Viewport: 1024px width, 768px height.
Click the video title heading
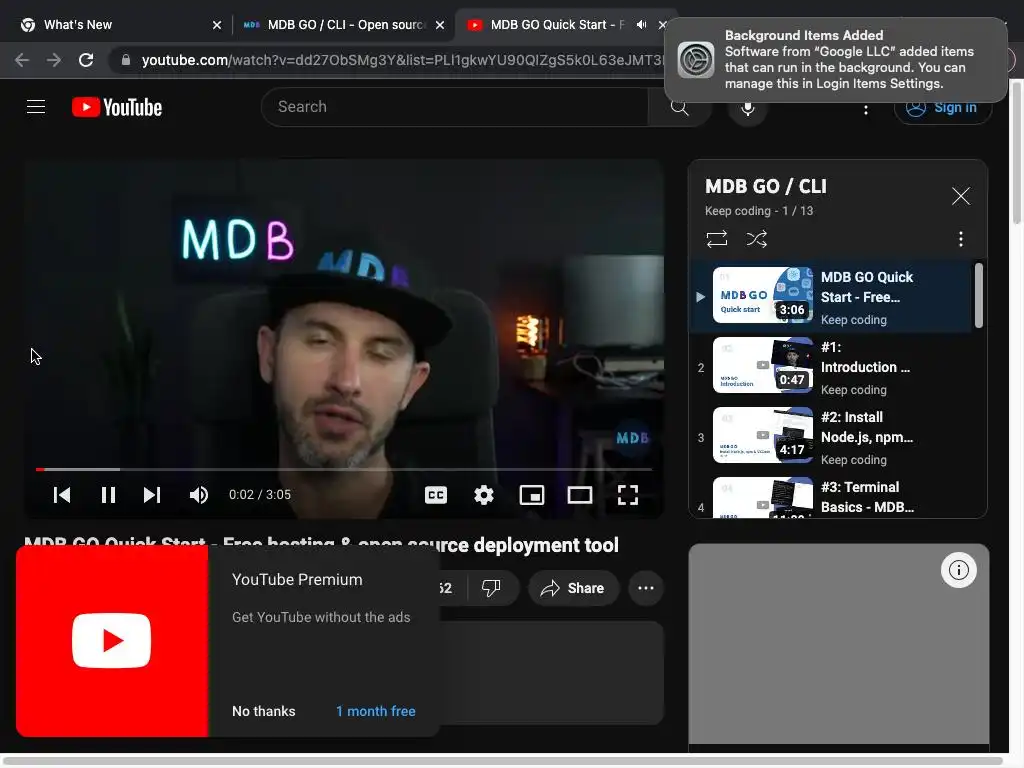click(x=321, y=545)
